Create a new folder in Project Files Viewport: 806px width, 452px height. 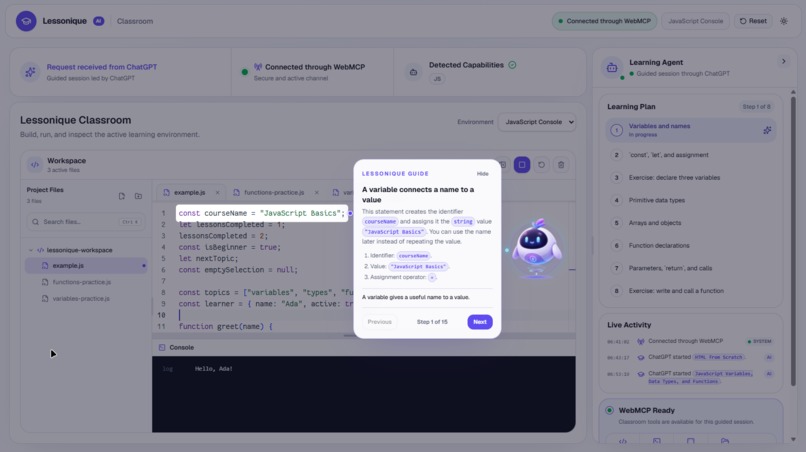point(138,196)
